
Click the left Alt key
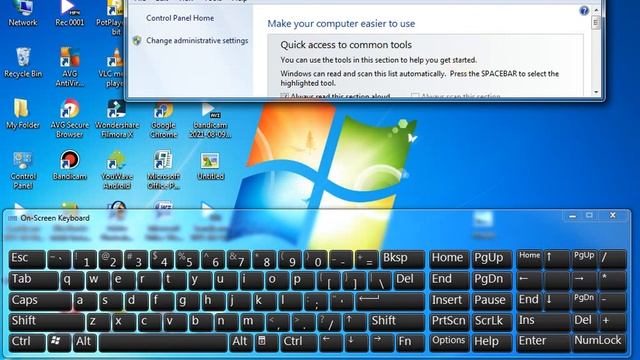point(84,342)
